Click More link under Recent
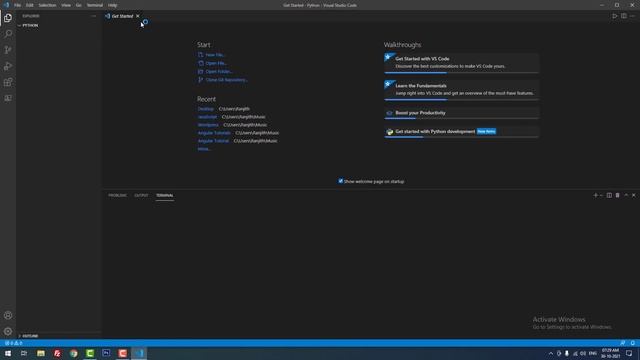The width and height of the screenshot is (640, 360). pos(204,149)
